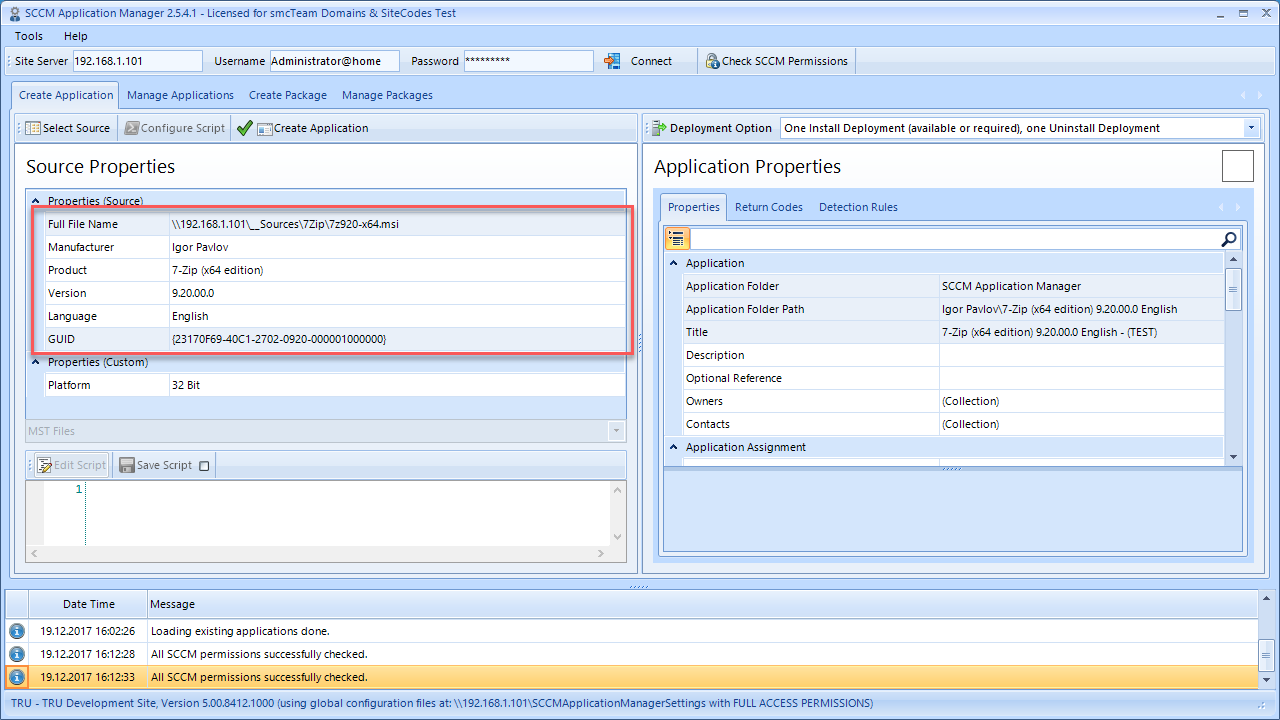The height and width of the screenshot is (720, 1280).
Task: Click the Site Server address field
Action: (138, 61)
